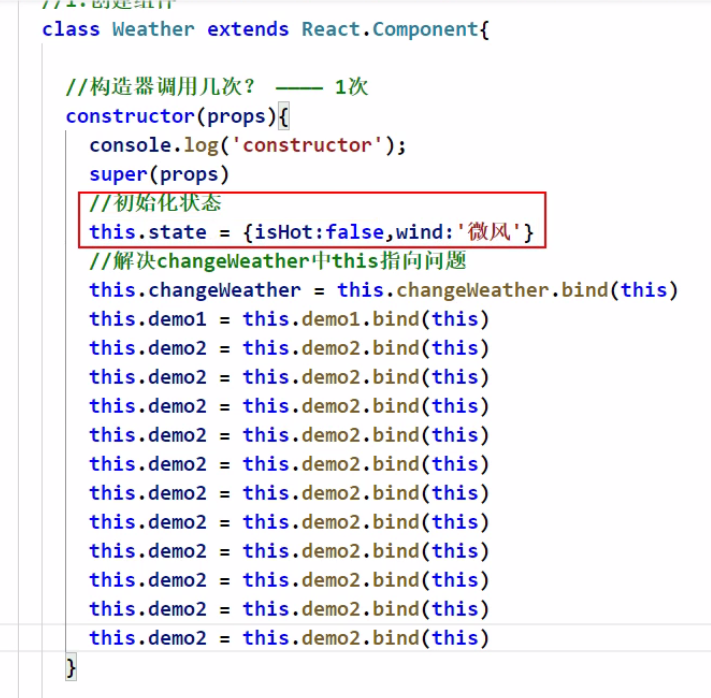This screenshot has height=698, width=711.
Task: Click the 'log' method name
Action: tap(201, 146)
